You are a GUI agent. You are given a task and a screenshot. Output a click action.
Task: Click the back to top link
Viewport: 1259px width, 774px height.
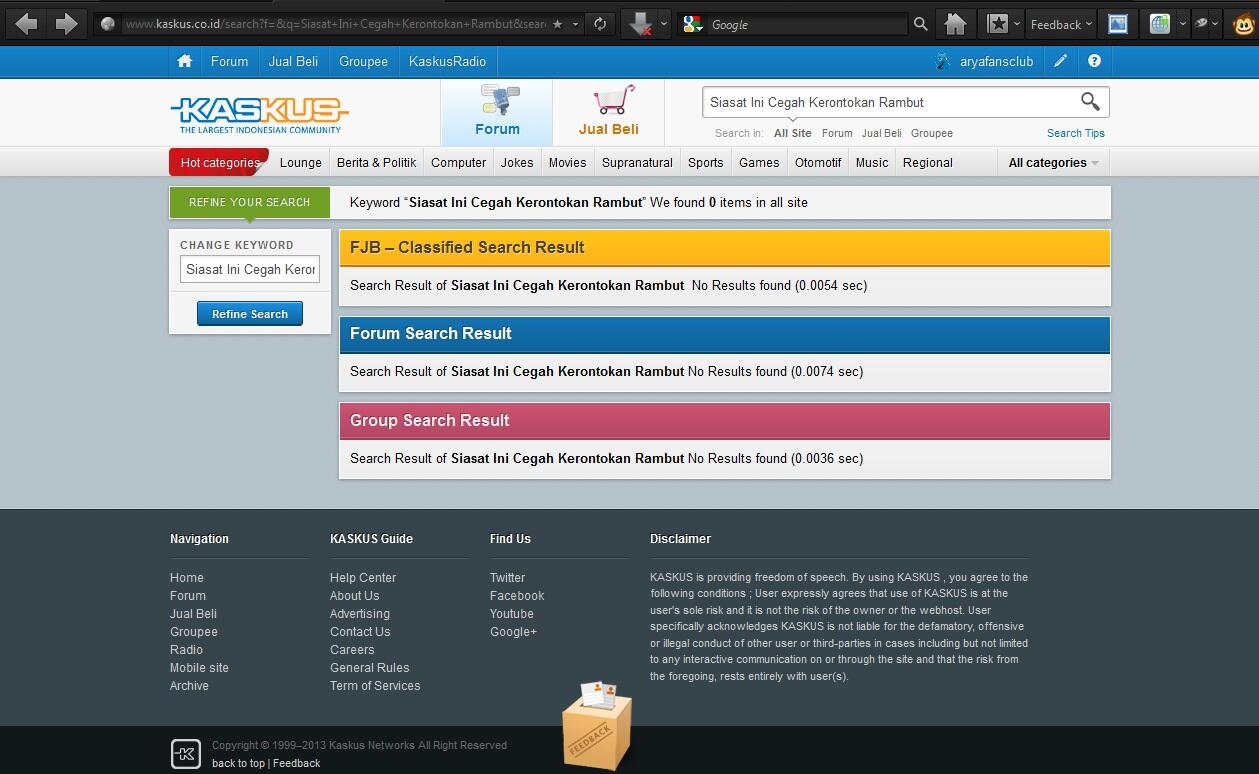238,763
